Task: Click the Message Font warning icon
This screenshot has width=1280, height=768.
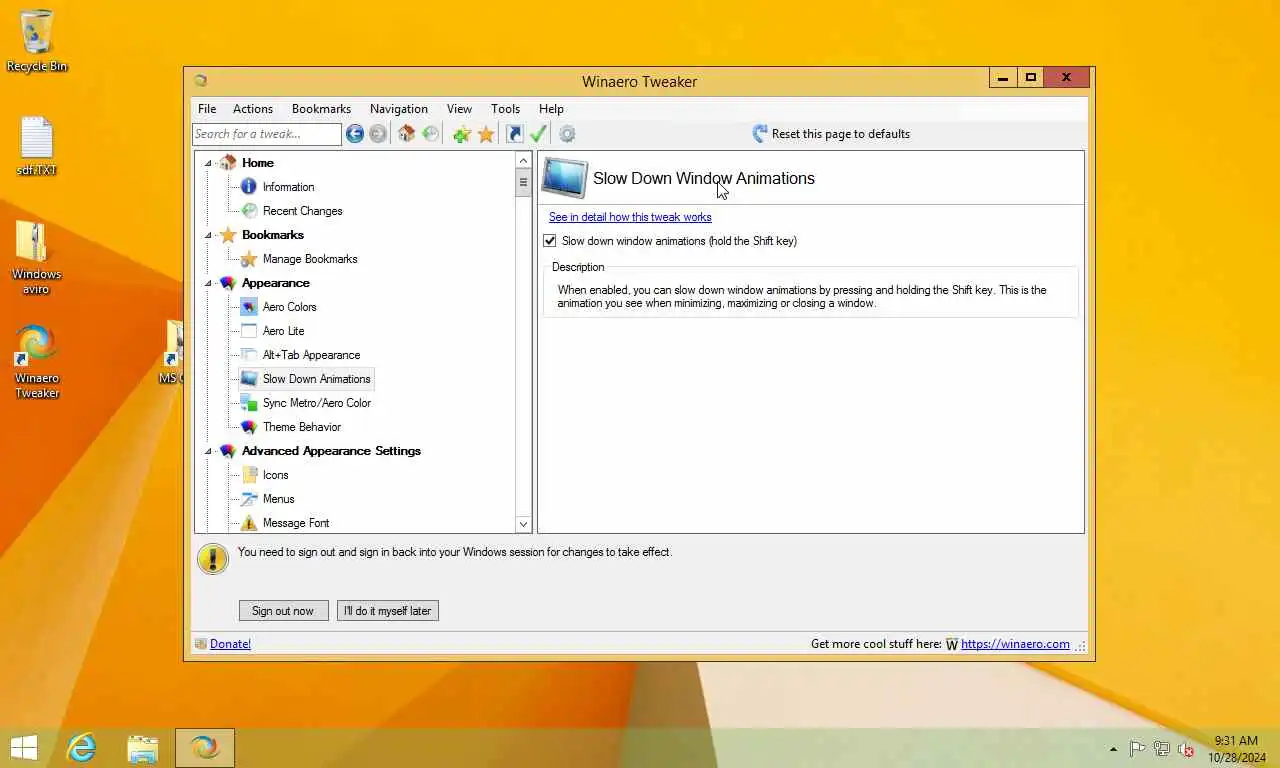Action: (x=249, y=523)
